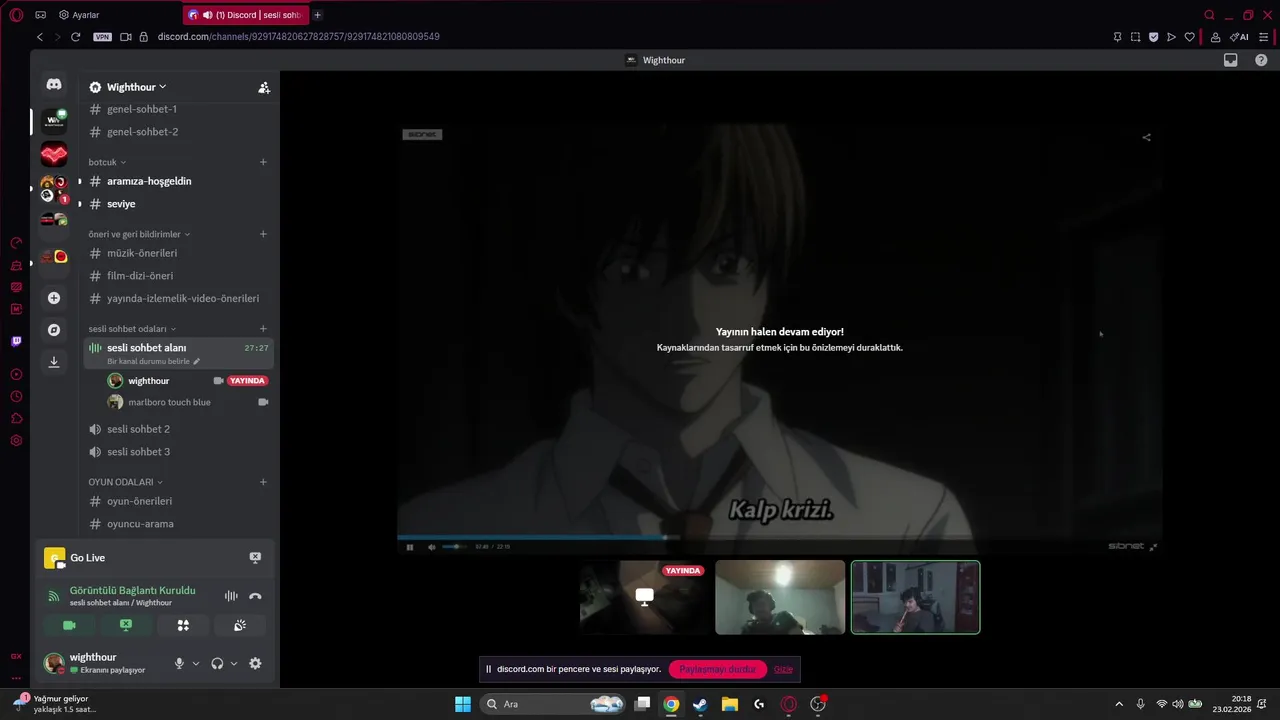Open the Discord inbox icon
This screenshot has height=720, width=1280.
click(1231, 60)
